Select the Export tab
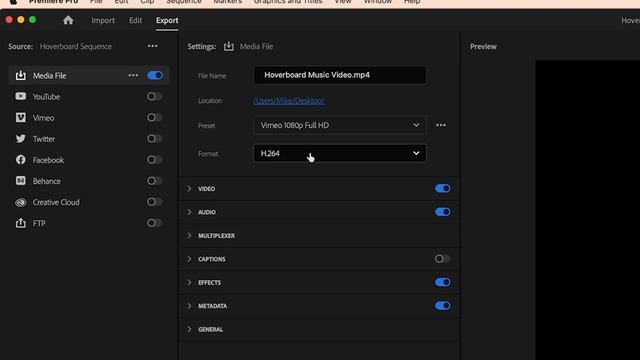640x360 pixels. (x=167, y=20)
